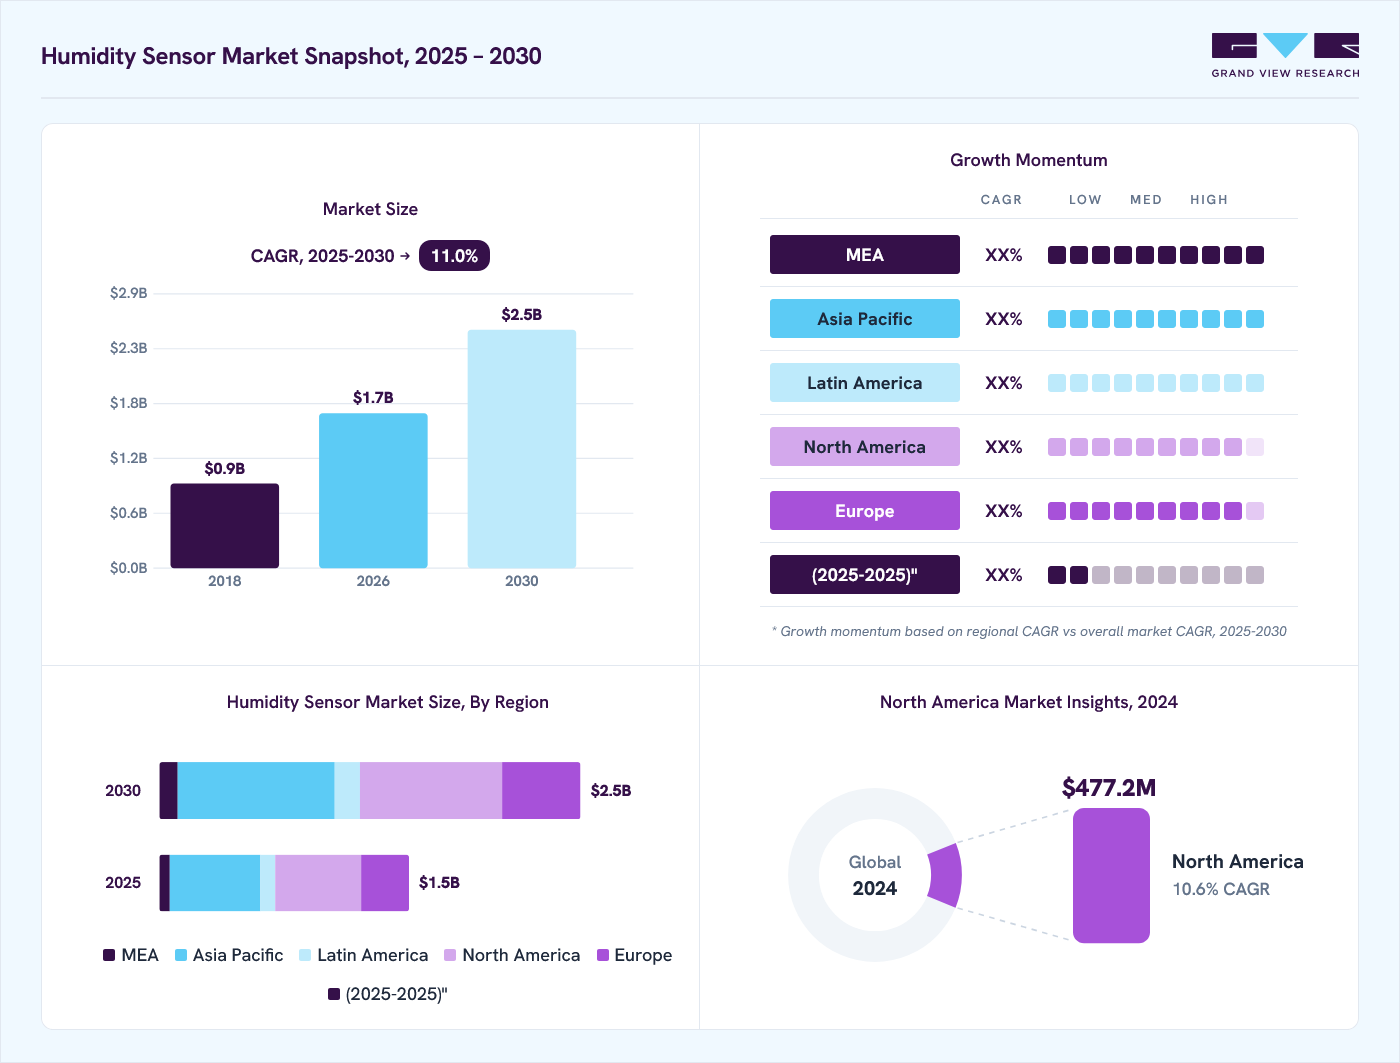
Task: Click the XX% value in the MEA row
Action: (x=1004, y=255)
